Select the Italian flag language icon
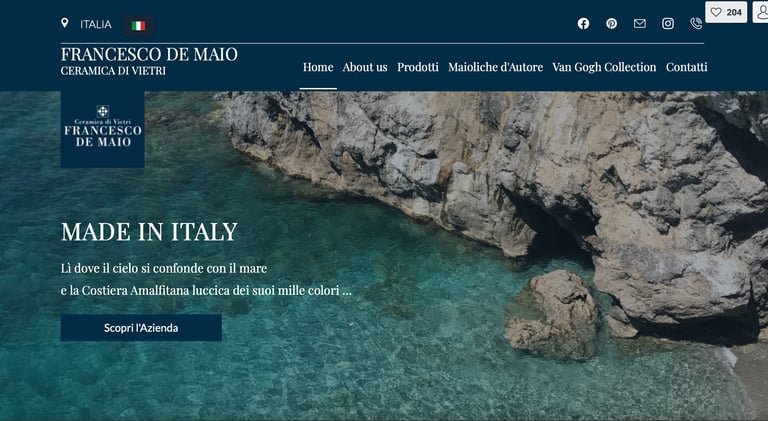 click(x=138, y=25)
